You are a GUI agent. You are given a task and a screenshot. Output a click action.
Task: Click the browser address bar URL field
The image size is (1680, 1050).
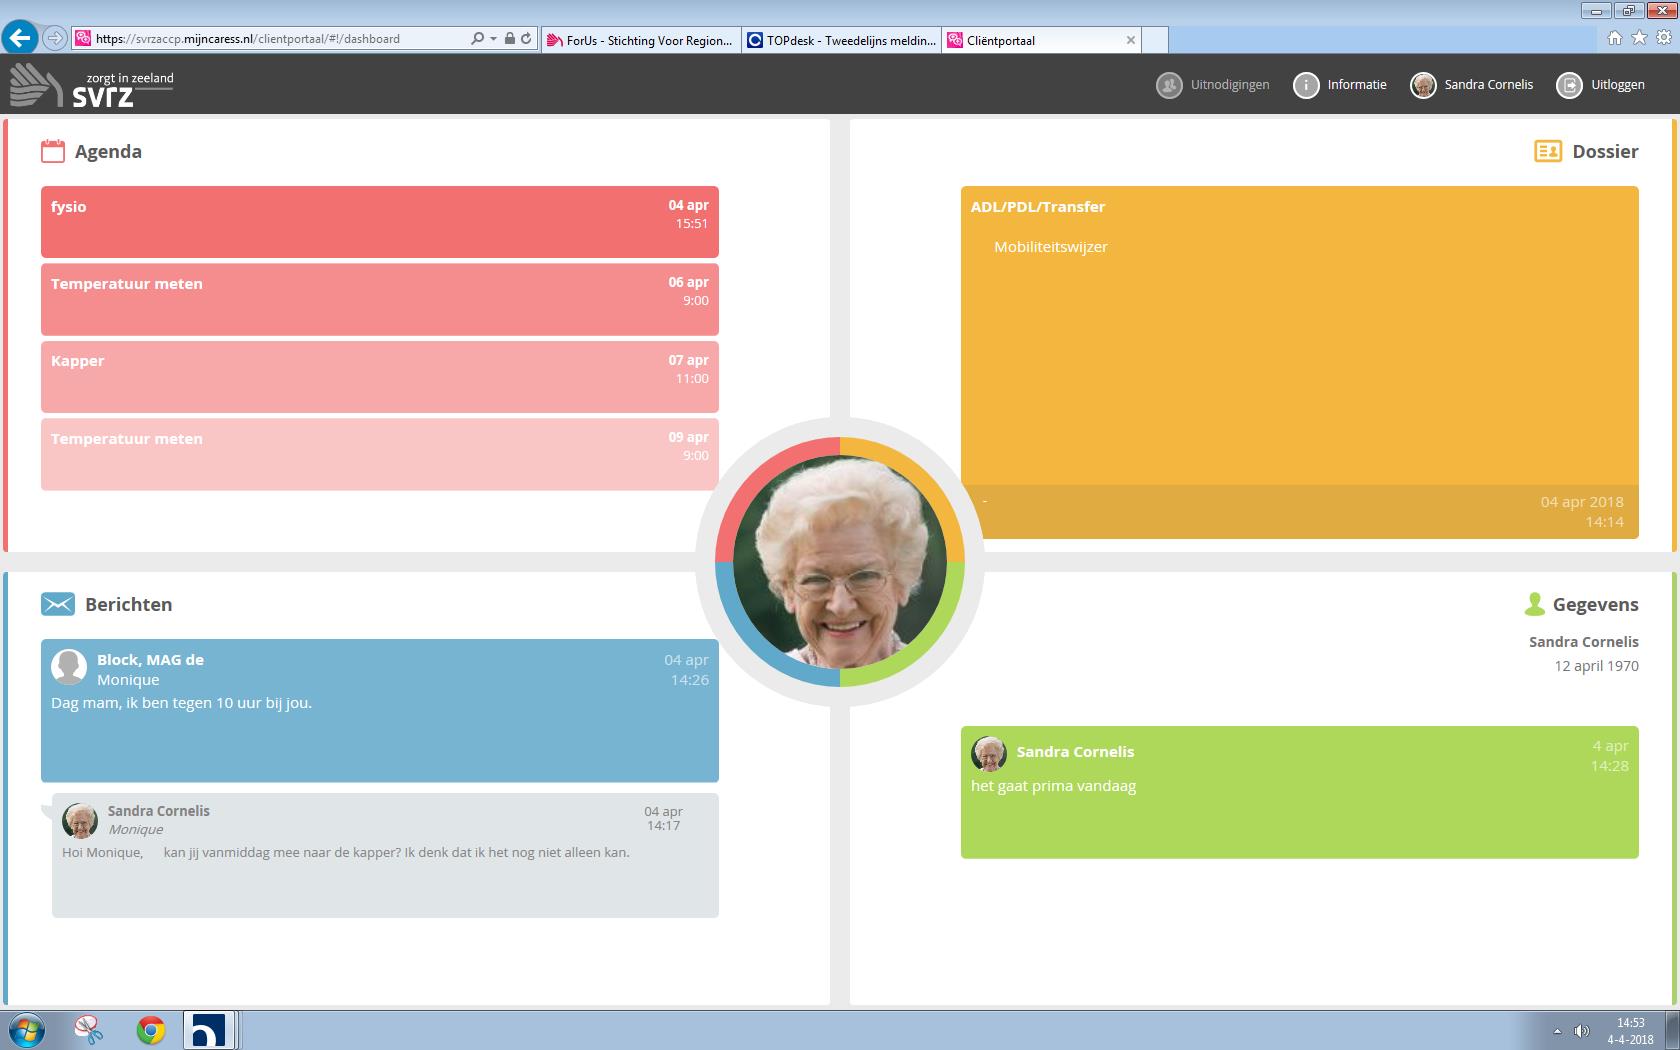(x=280, y=39)
